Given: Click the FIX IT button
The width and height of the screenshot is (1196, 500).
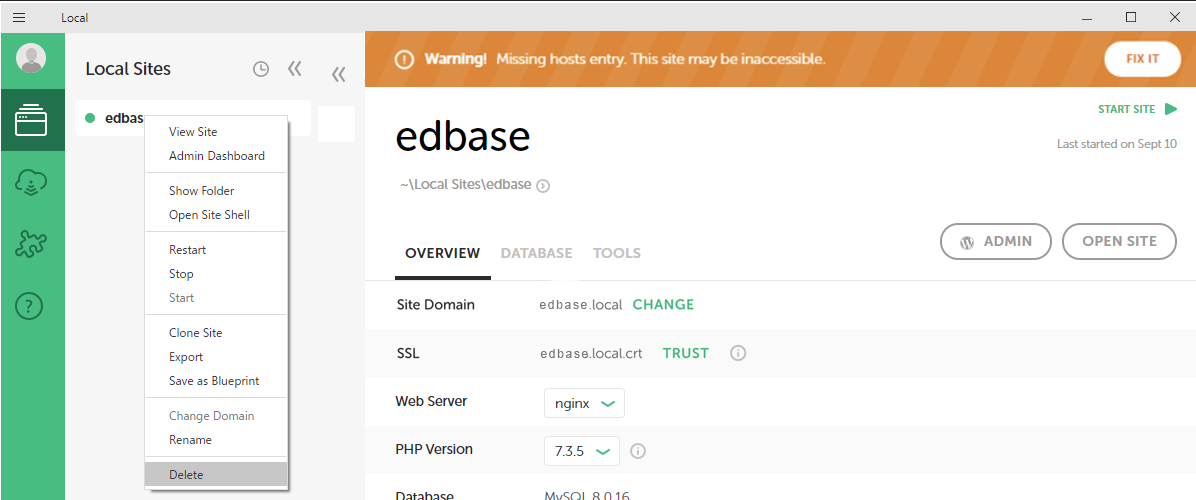Looking at the screenshot, I should point(1142,59).
